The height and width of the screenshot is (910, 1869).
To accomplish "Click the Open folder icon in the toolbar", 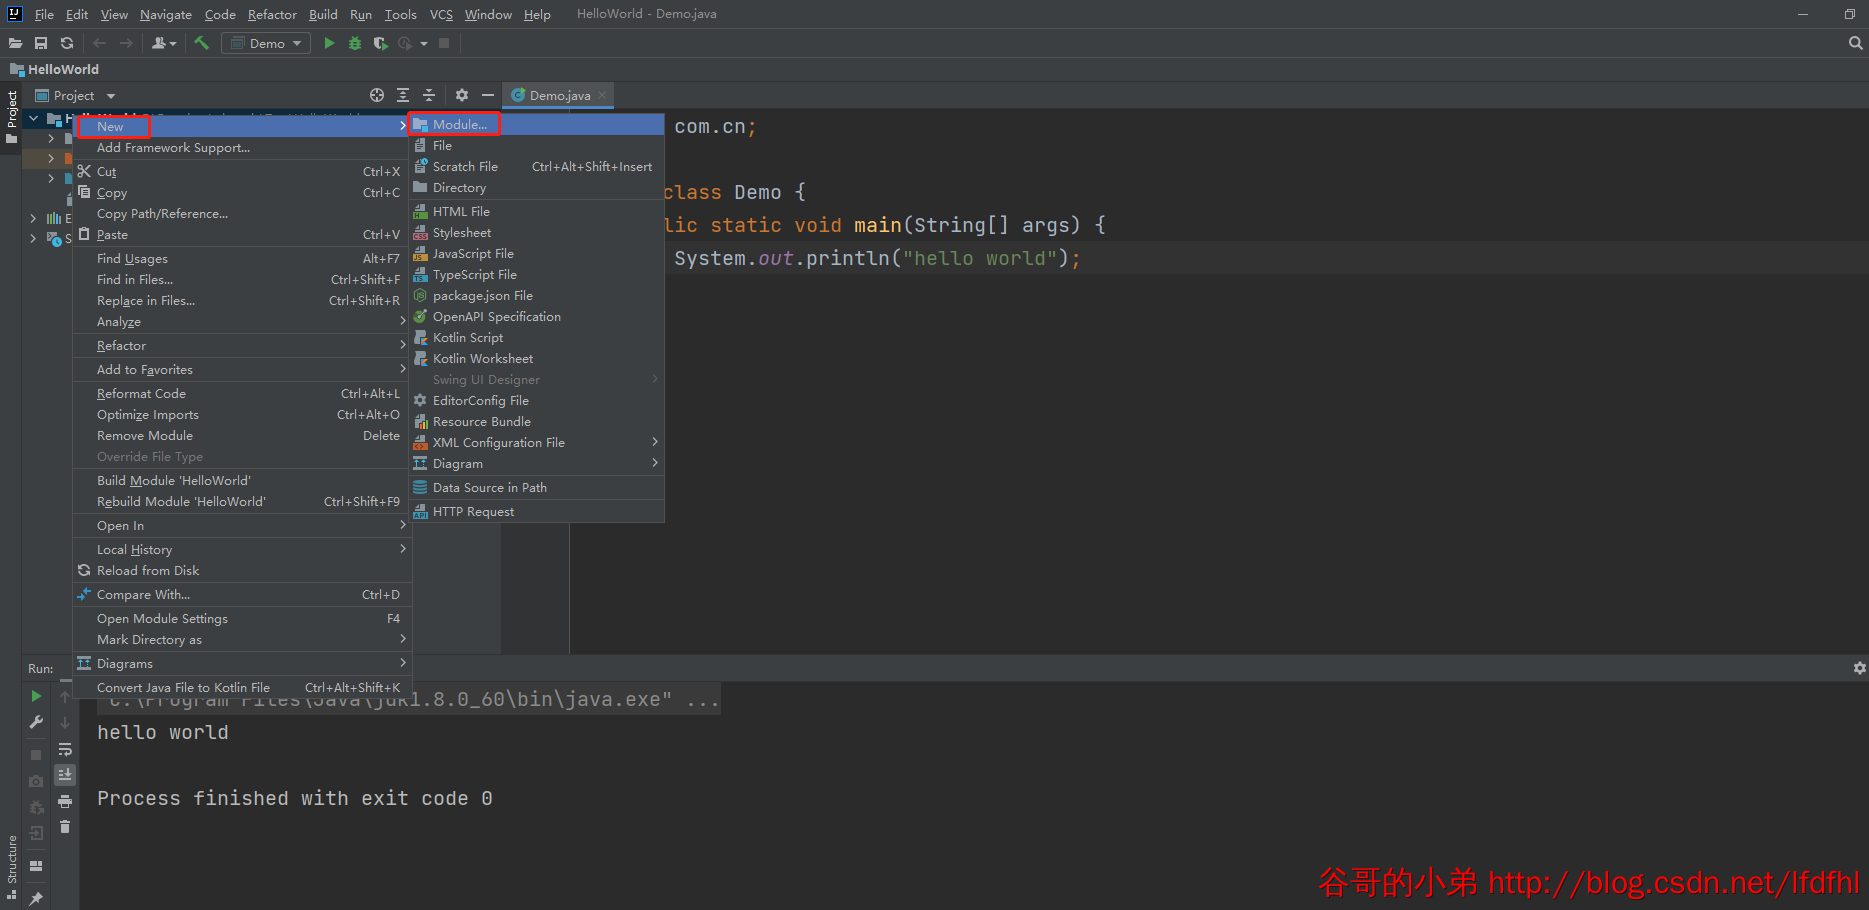I will (15, 43).
